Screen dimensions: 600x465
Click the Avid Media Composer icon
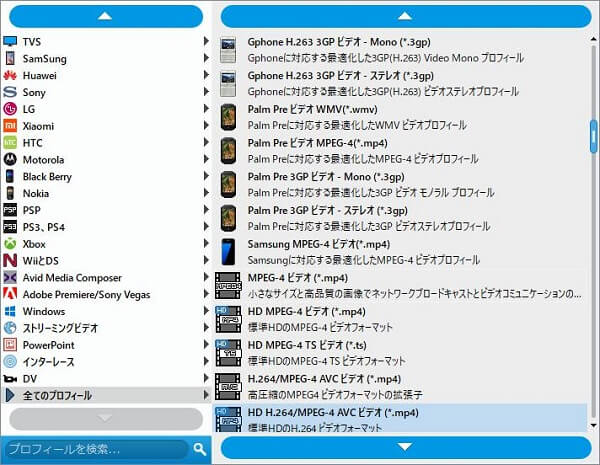[x=10, y=277]
